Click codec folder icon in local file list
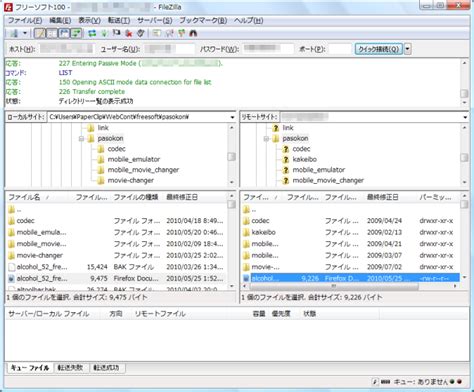This screenshot has width=474, height=392. [x=11, y=221]
